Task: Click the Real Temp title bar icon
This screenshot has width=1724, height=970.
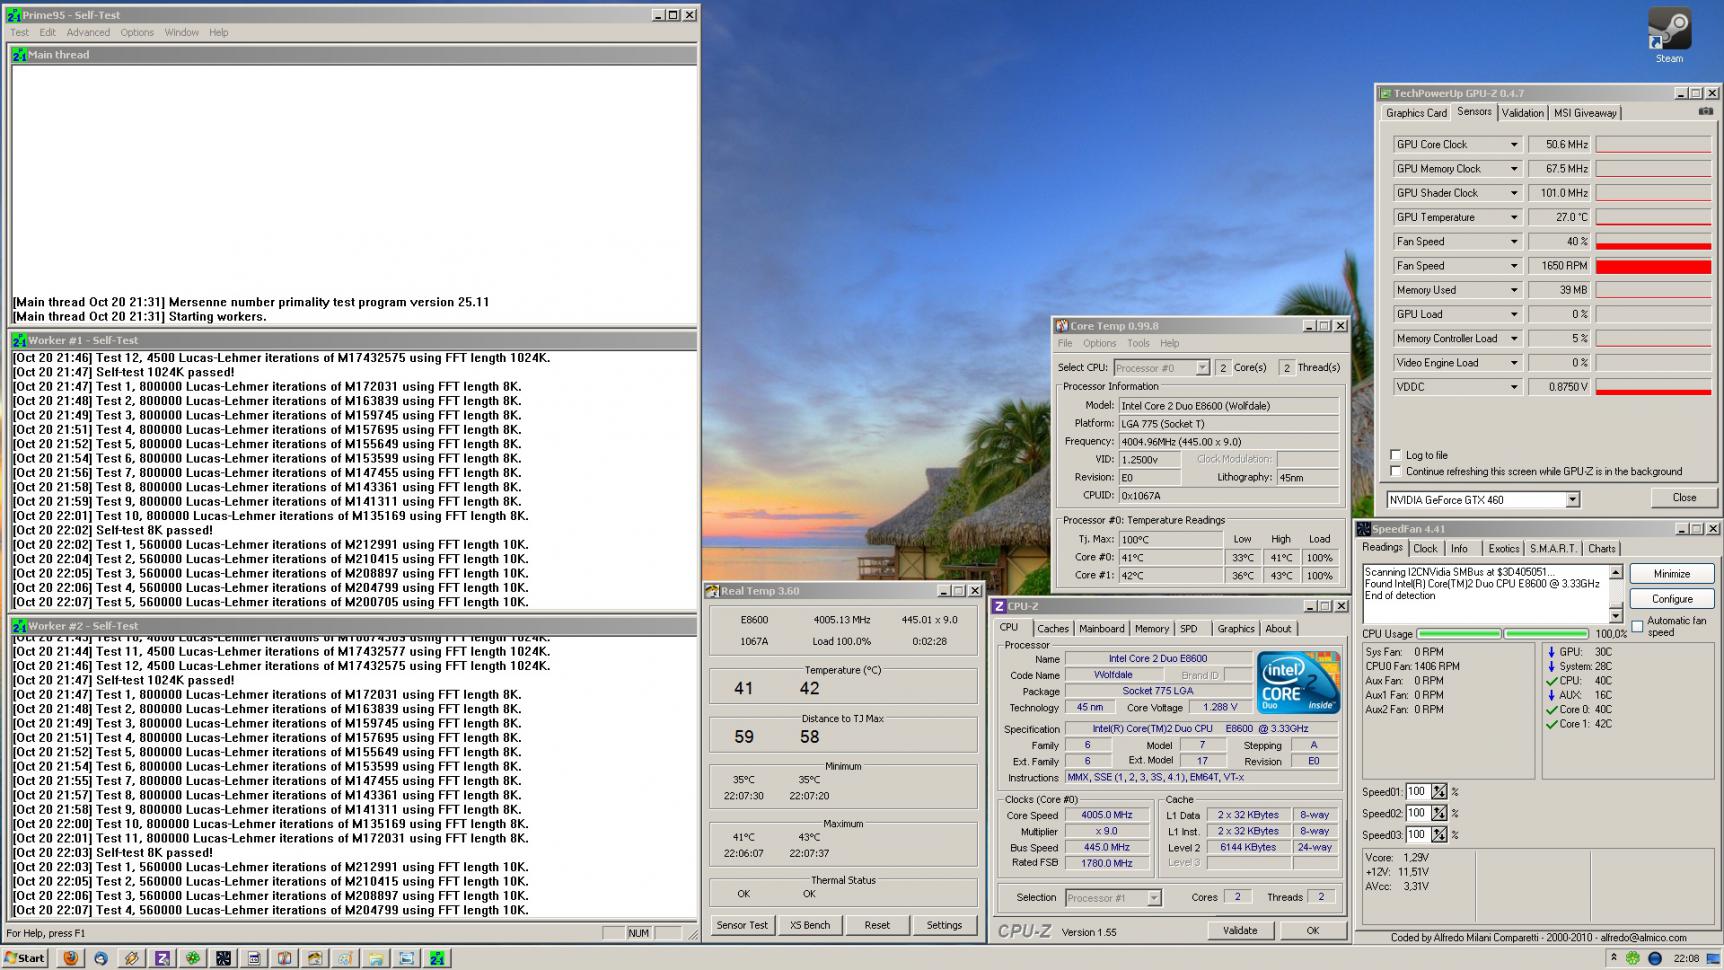Action: (712, 591)
